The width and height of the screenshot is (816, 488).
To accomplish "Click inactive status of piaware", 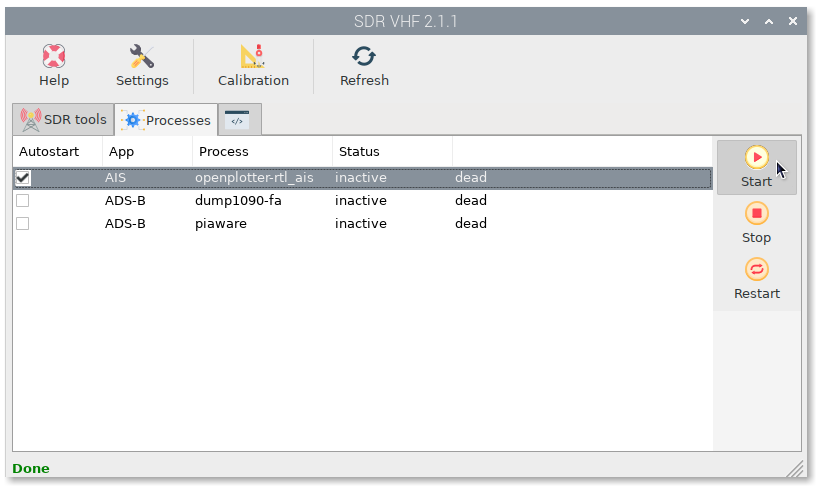I will 361,223.
